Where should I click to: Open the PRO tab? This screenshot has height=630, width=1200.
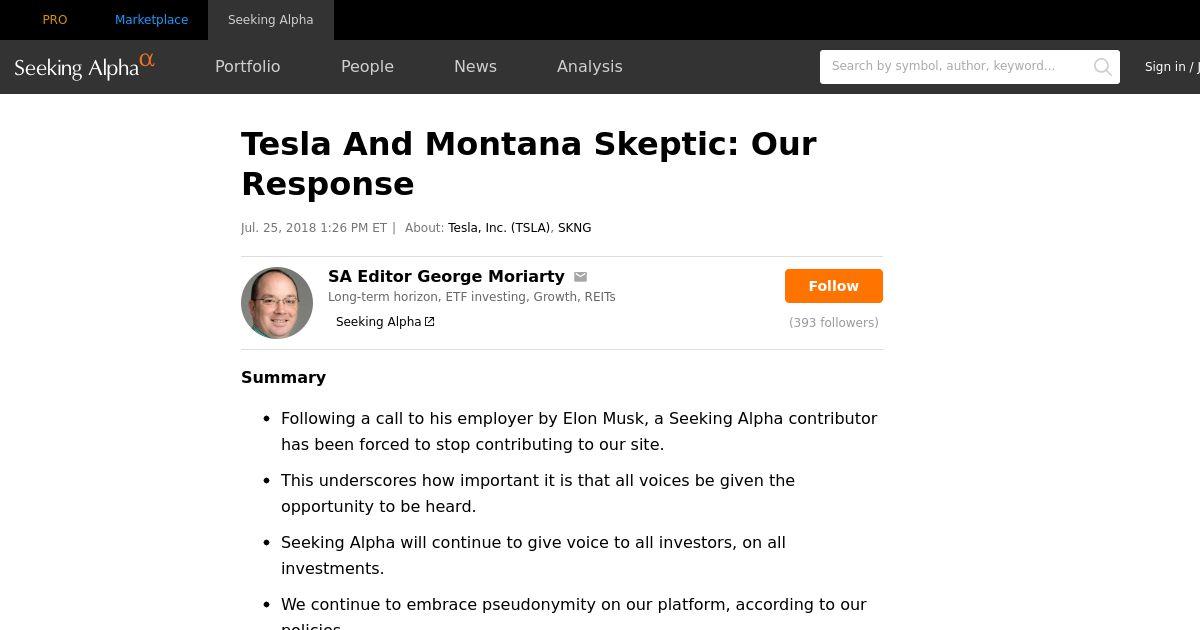(x=55, y=20)
